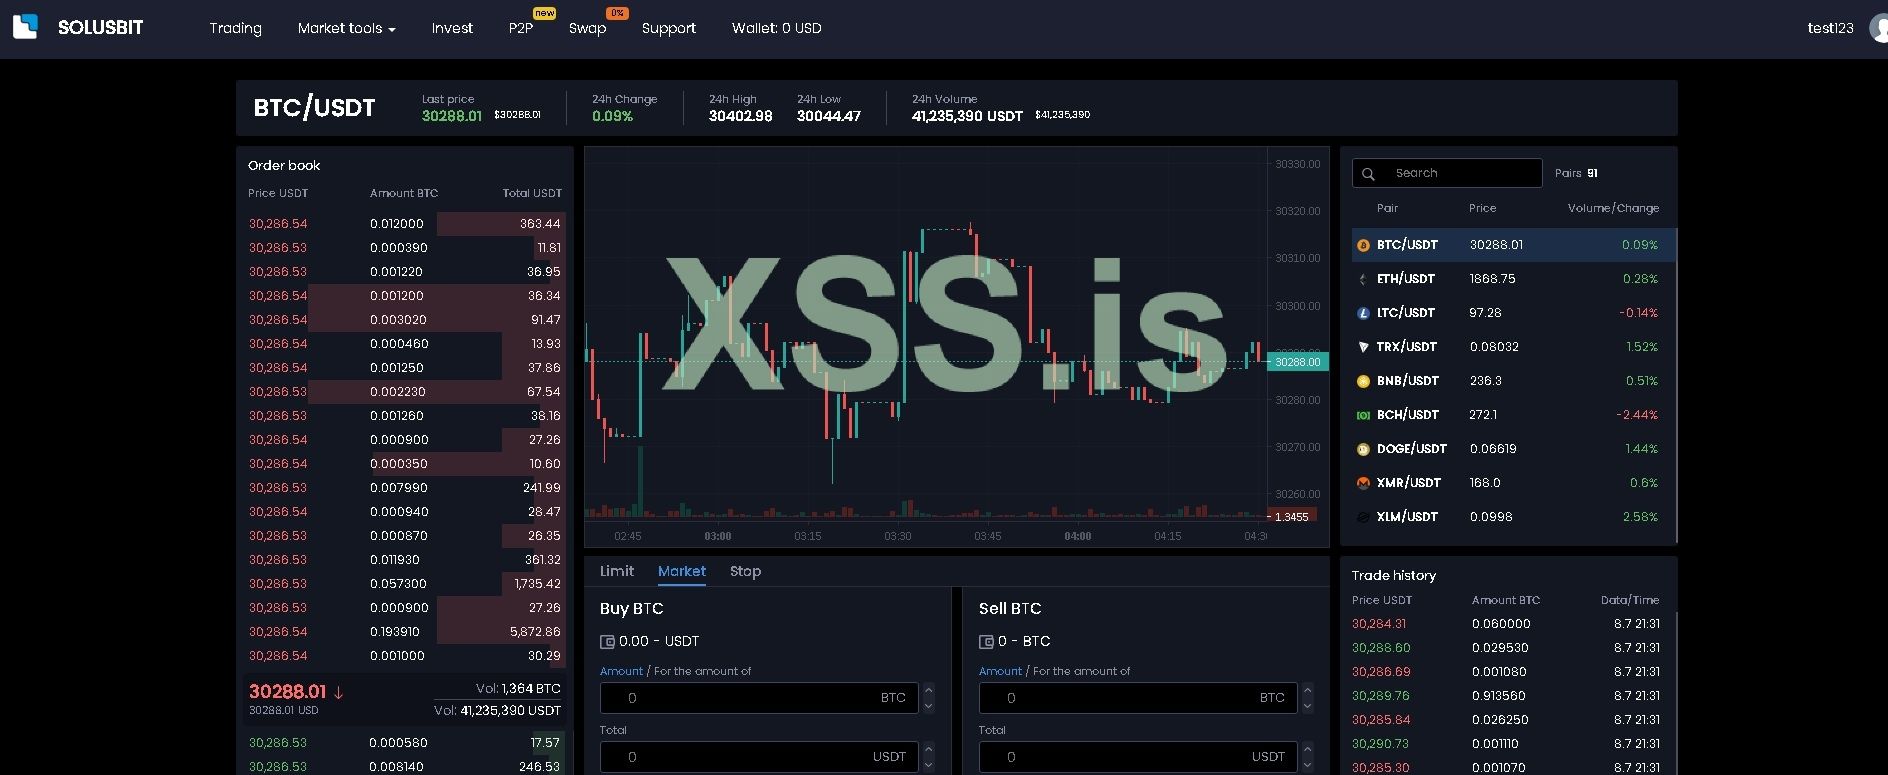
Task: Open the Trading menu item
Action: 236,28
